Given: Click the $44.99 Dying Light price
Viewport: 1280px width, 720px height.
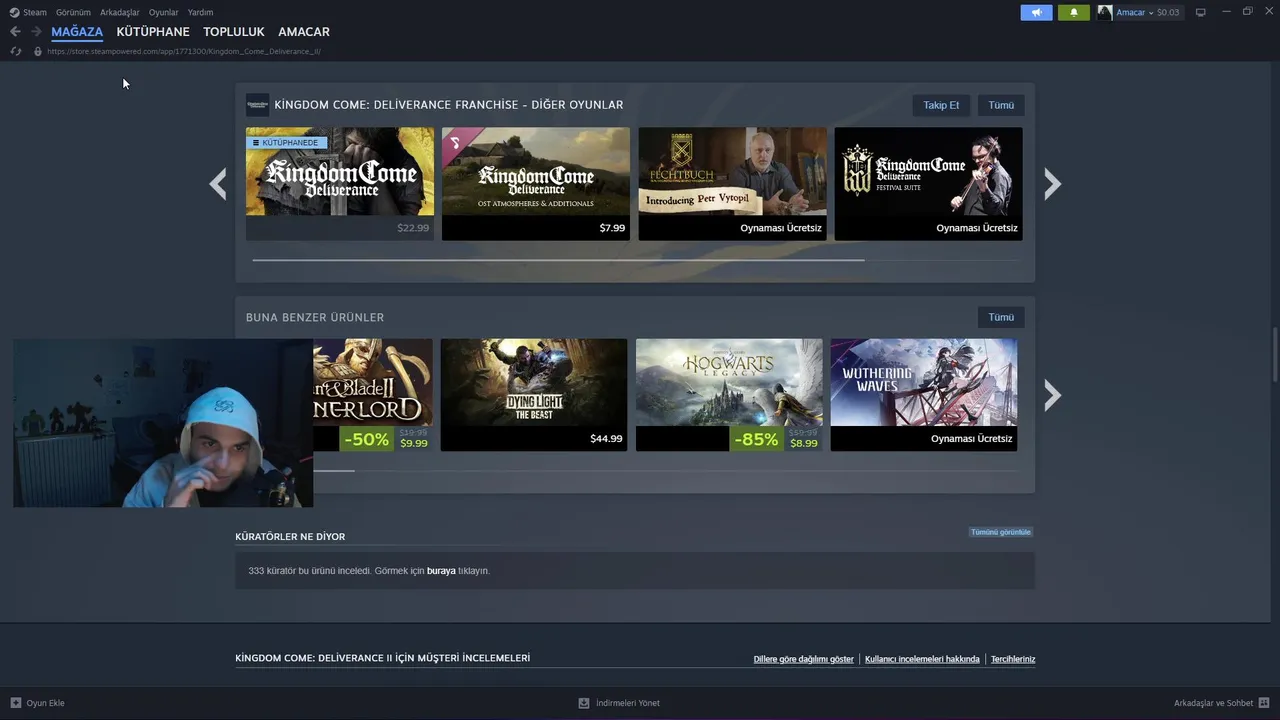Looking at the screenshot, I should (606, 439).
